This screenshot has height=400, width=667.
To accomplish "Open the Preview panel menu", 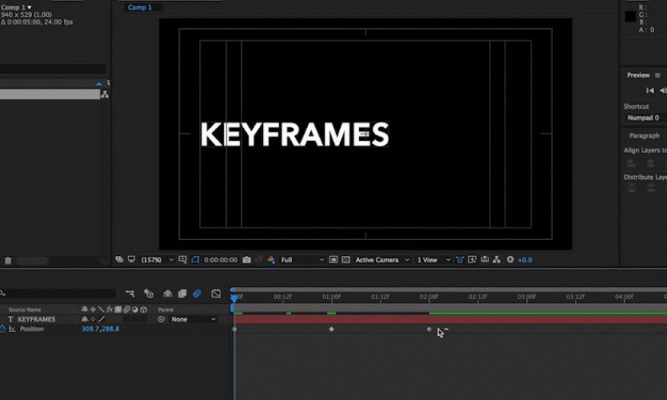I will pyautogui.click(x=659, y=75).
